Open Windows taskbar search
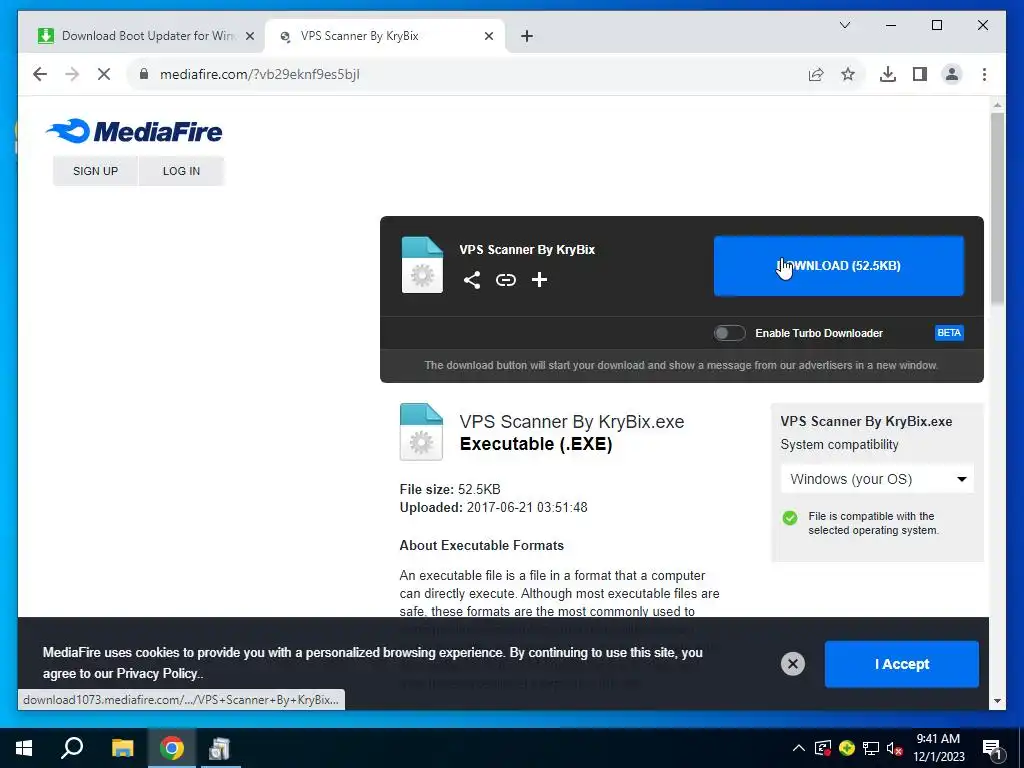 pyautogui.click(x=72, y=748)
